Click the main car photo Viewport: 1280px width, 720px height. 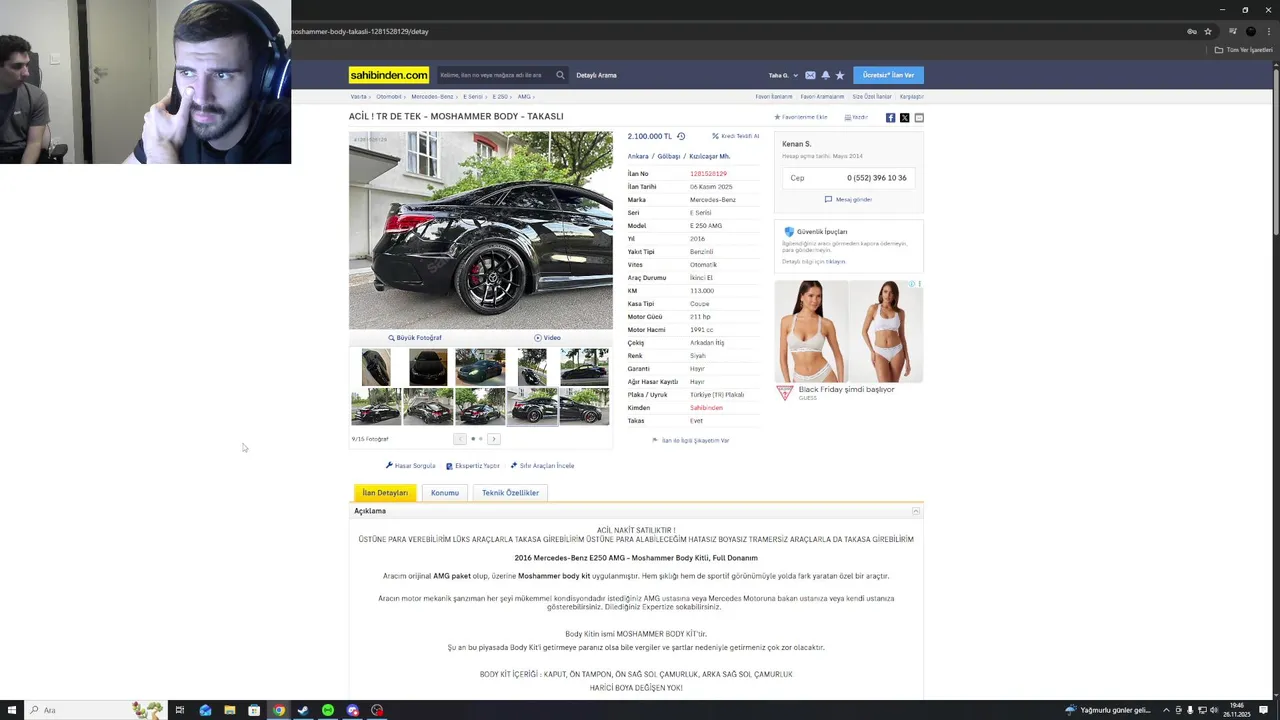coord(480,230)
